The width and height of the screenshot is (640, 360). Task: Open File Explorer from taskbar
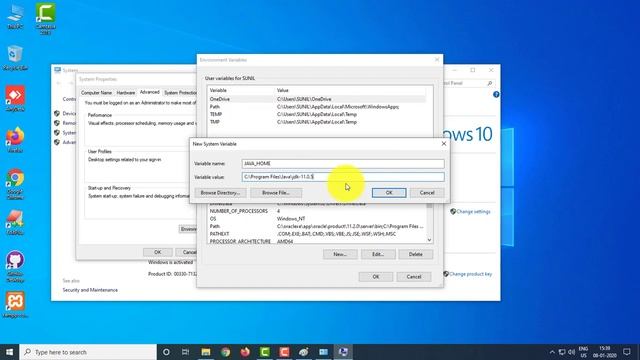206,352
